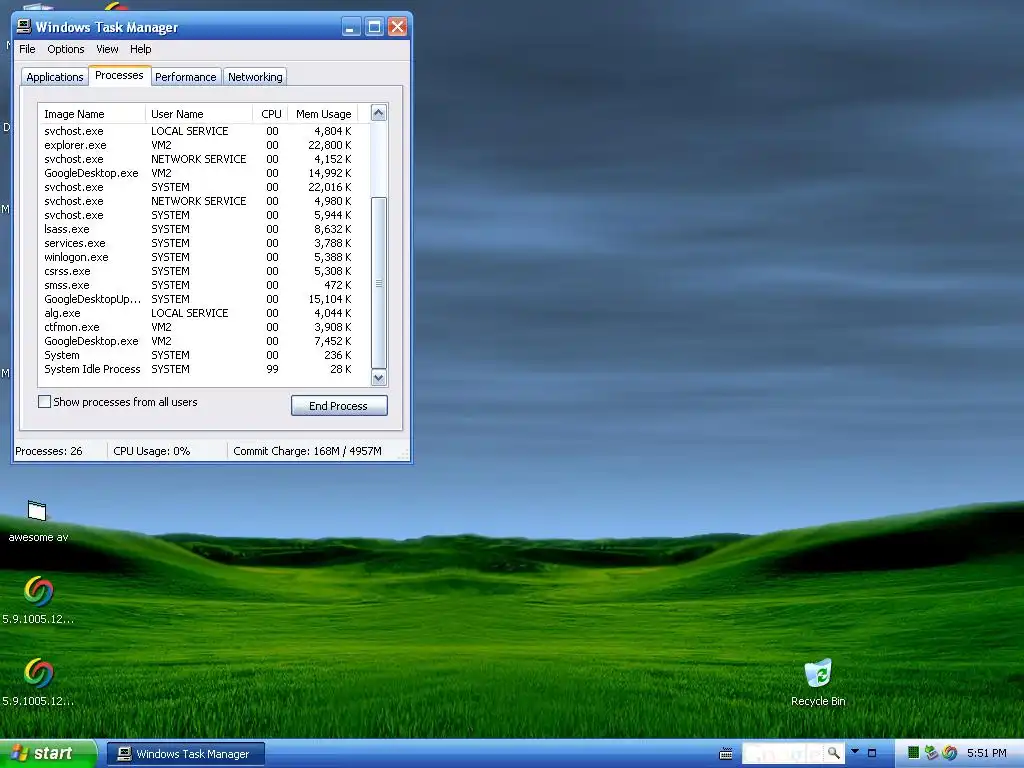Enable Show processes from all users
Screen dimensions: 1024x768
coord(44,402)
